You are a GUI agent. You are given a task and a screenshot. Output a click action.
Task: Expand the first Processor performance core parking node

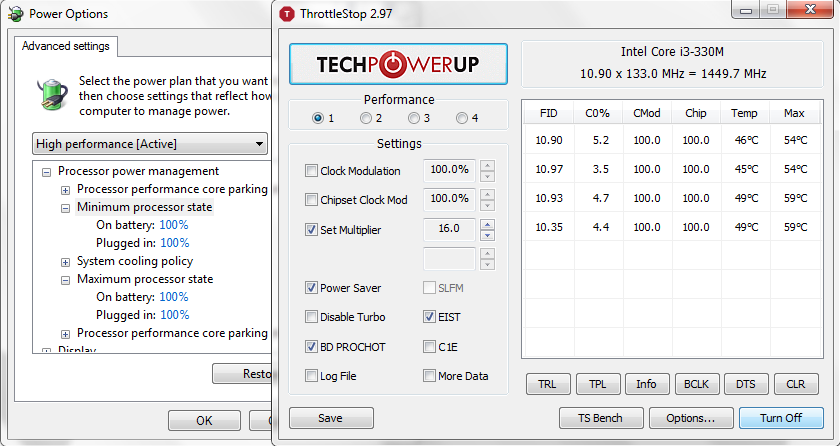pyautogui.click(x=65, y=190)
